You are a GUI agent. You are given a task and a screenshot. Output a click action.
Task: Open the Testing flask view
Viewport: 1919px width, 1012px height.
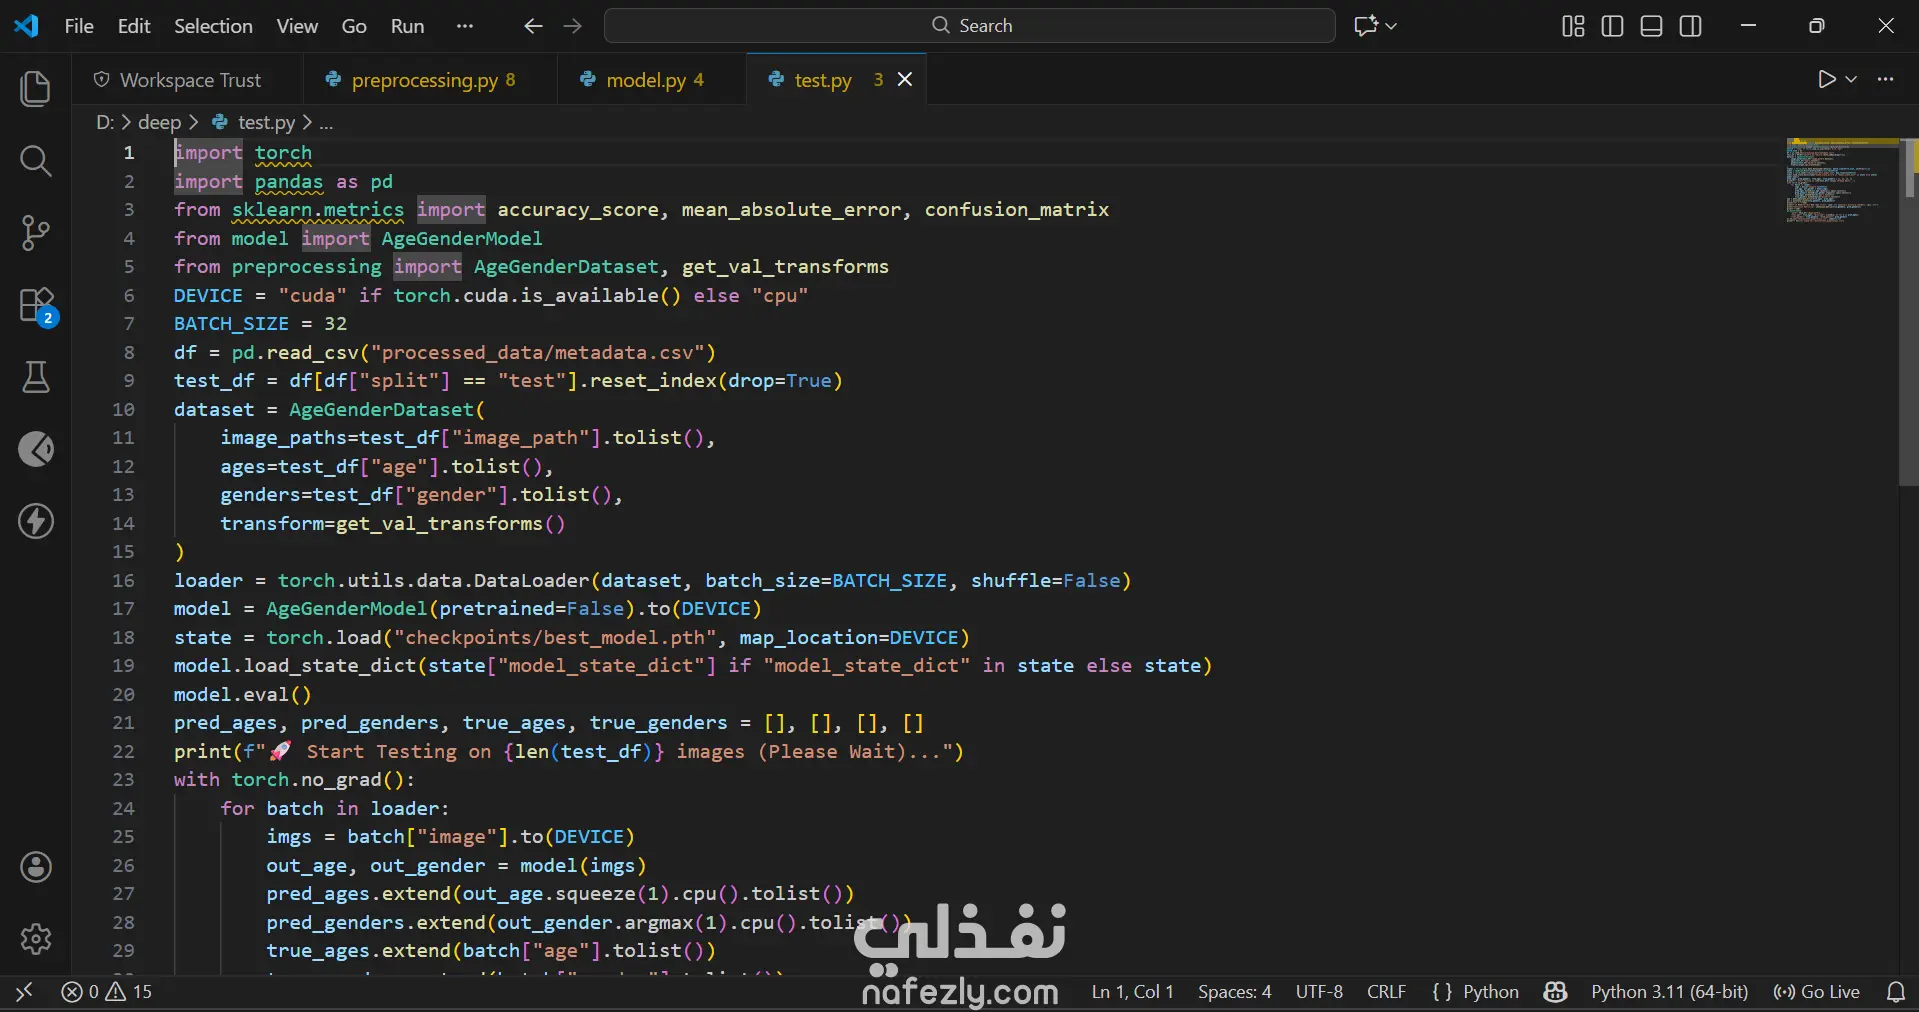36,377
